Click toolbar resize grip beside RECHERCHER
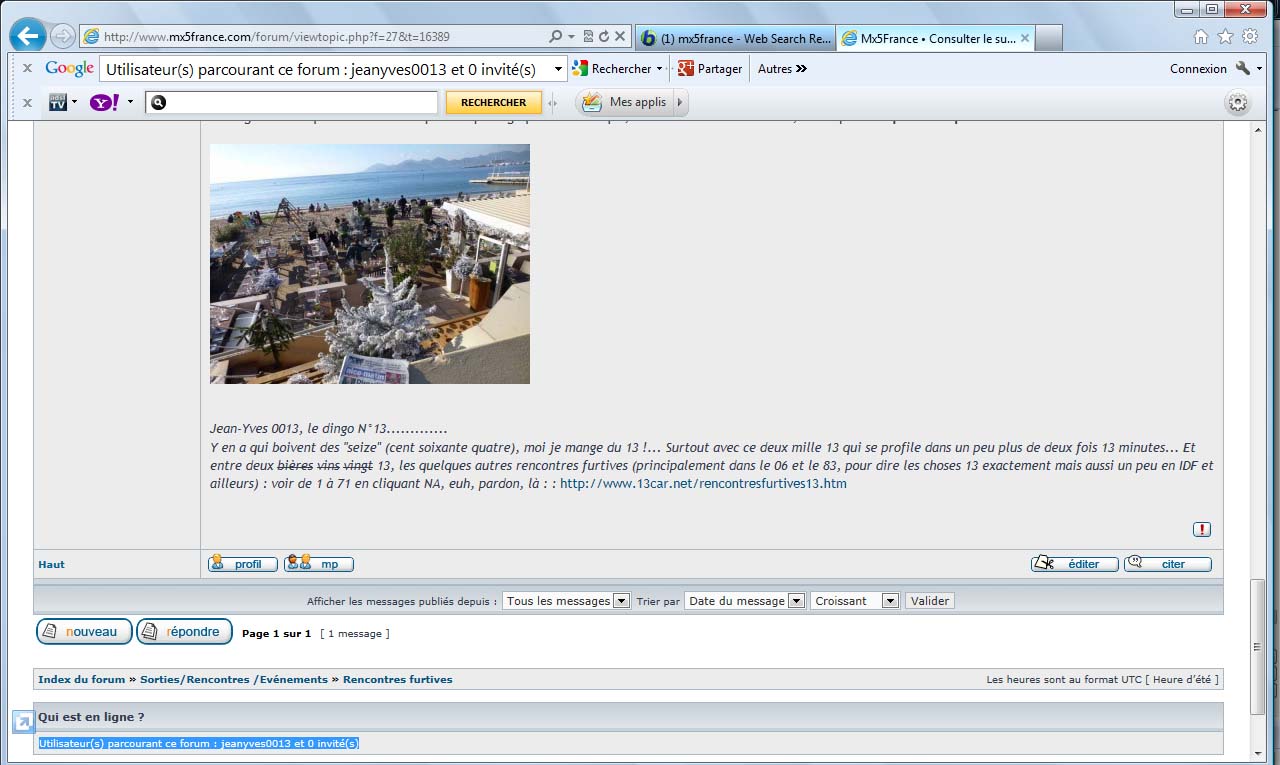1280x765 pixels. click(553, 102)
